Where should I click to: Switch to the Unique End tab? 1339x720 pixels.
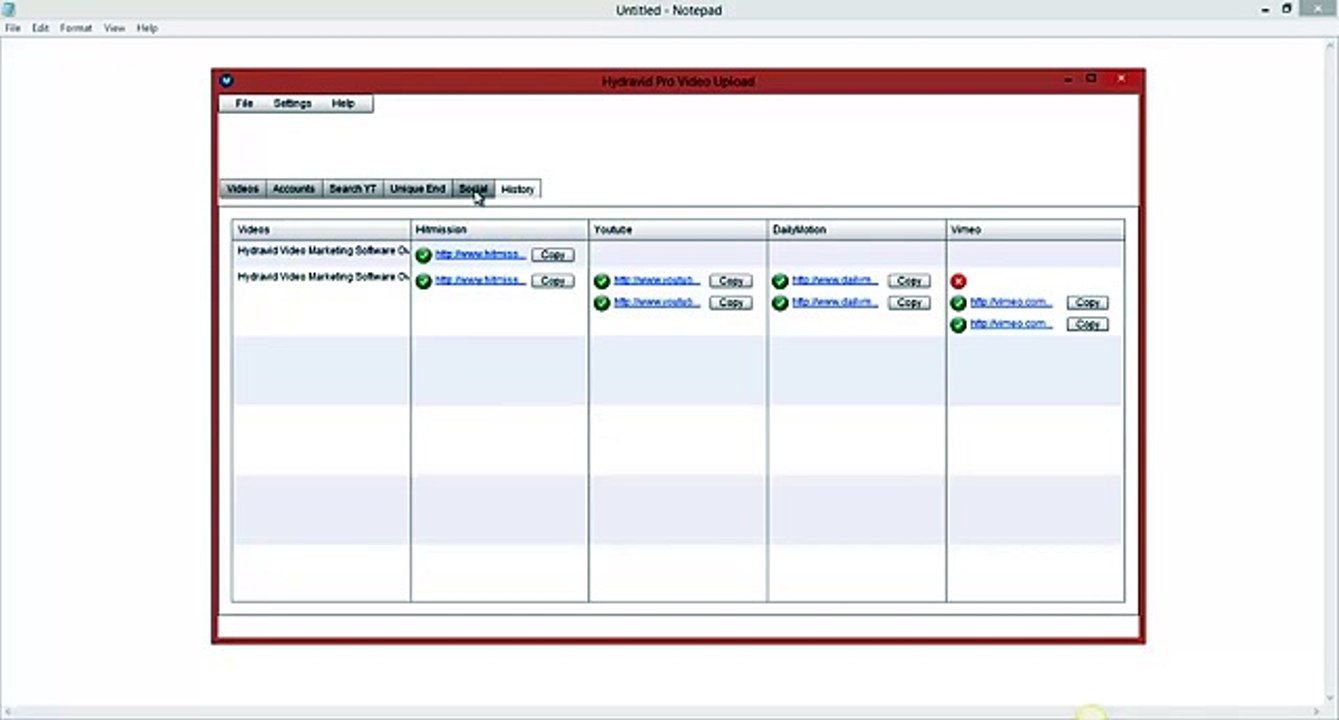[x=418, y=189]
